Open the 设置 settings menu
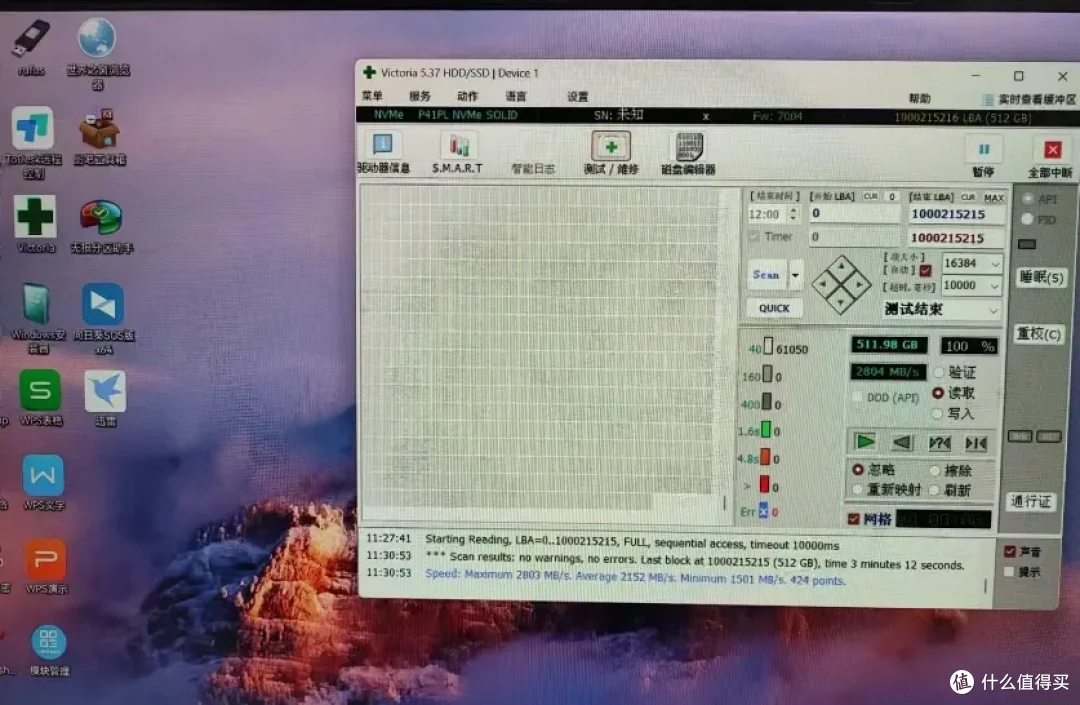Viewport: 1080px width, 705px height. point(578,97)
